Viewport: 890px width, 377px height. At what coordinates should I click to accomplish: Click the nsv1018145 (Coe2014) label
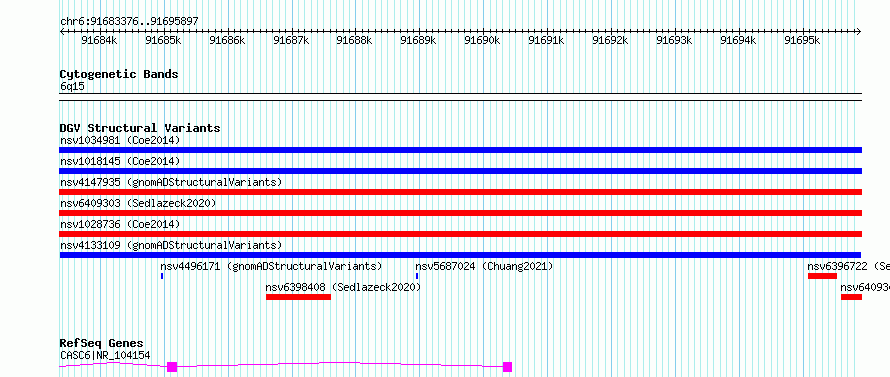120,161
